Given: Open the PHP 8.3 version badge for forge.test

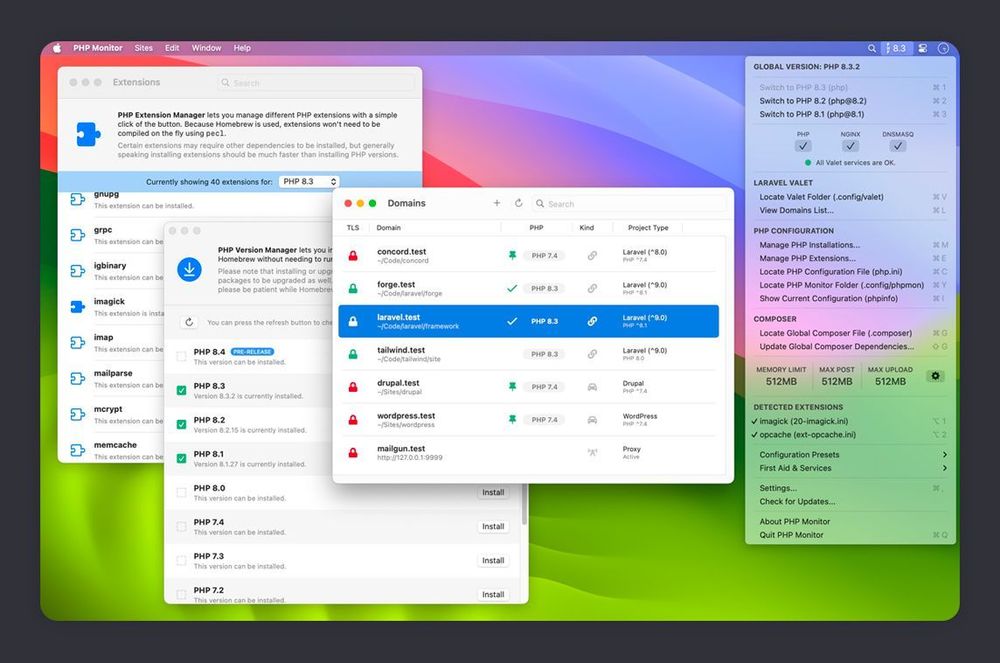Looking at the screenshot, I should coord(544,288).
